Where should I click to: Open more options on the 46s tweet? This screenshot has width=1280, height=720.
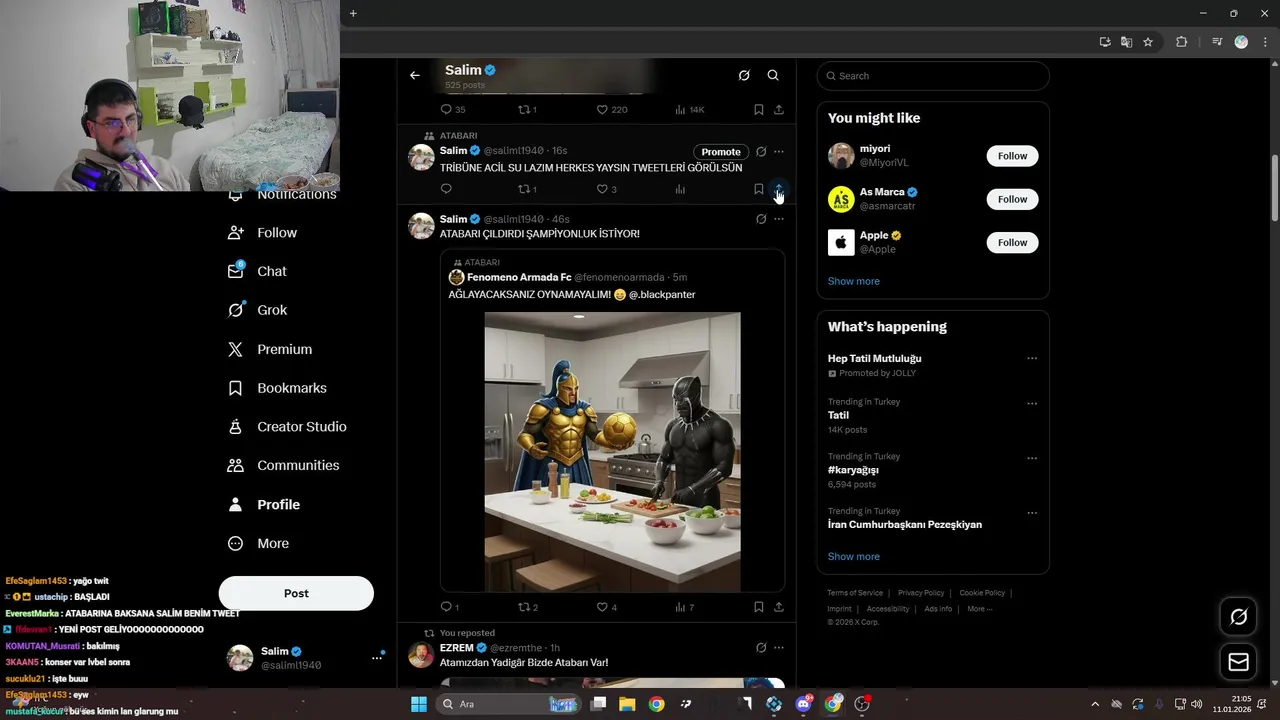click(x=779, y=219)
